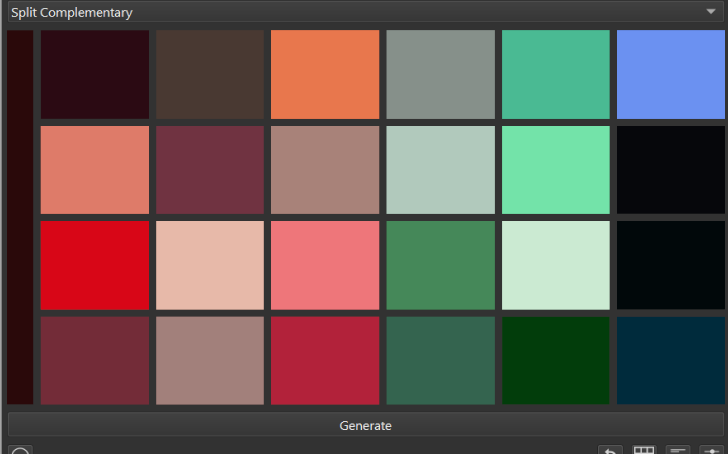The height and width of the screenshot is (454, 728).
Task: Select the tall dark maroon base color strip
Action: coord(20,217)
